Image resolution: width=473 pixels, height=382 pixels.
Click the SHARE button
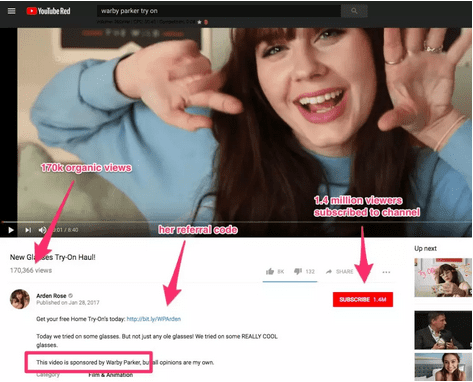(x=339, y=272)
